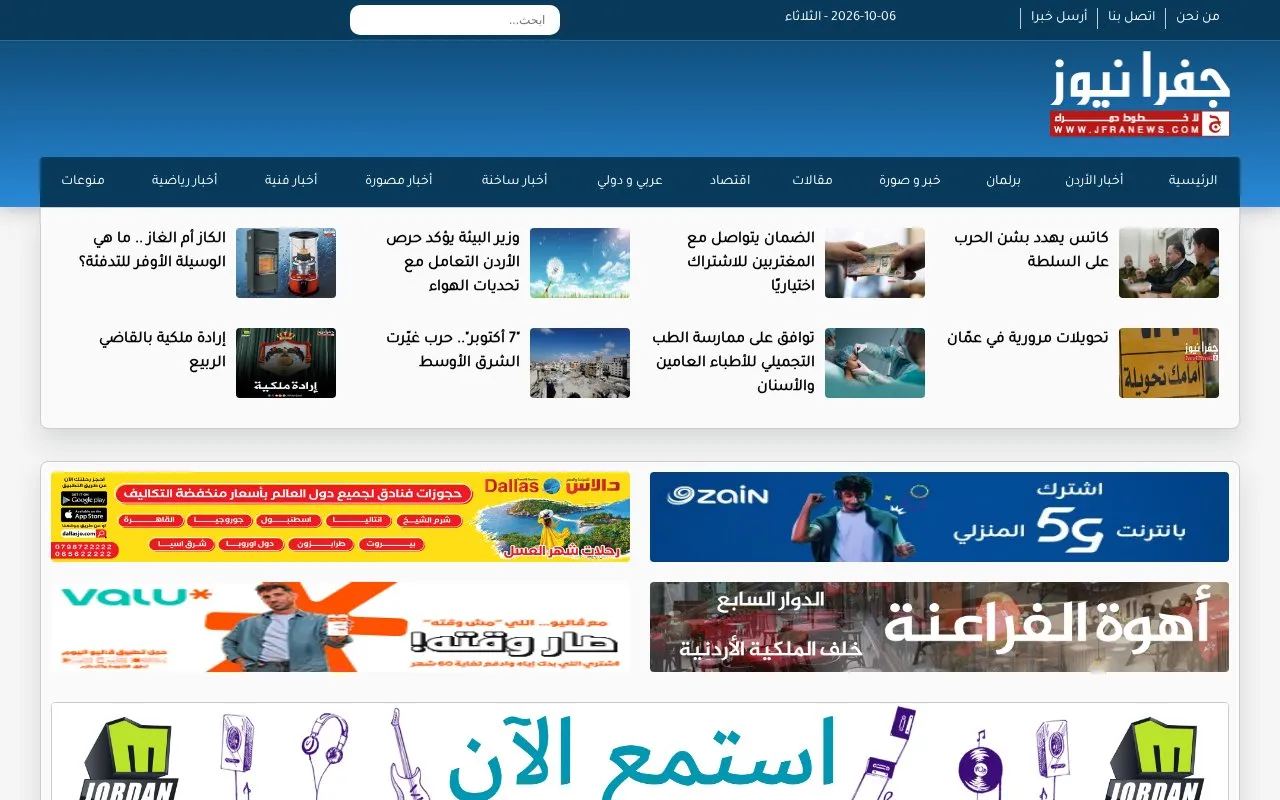
Task: Click the money-exchange thumbnail for الضمان story
Action: pyautogui.click(x=875, y=263)
